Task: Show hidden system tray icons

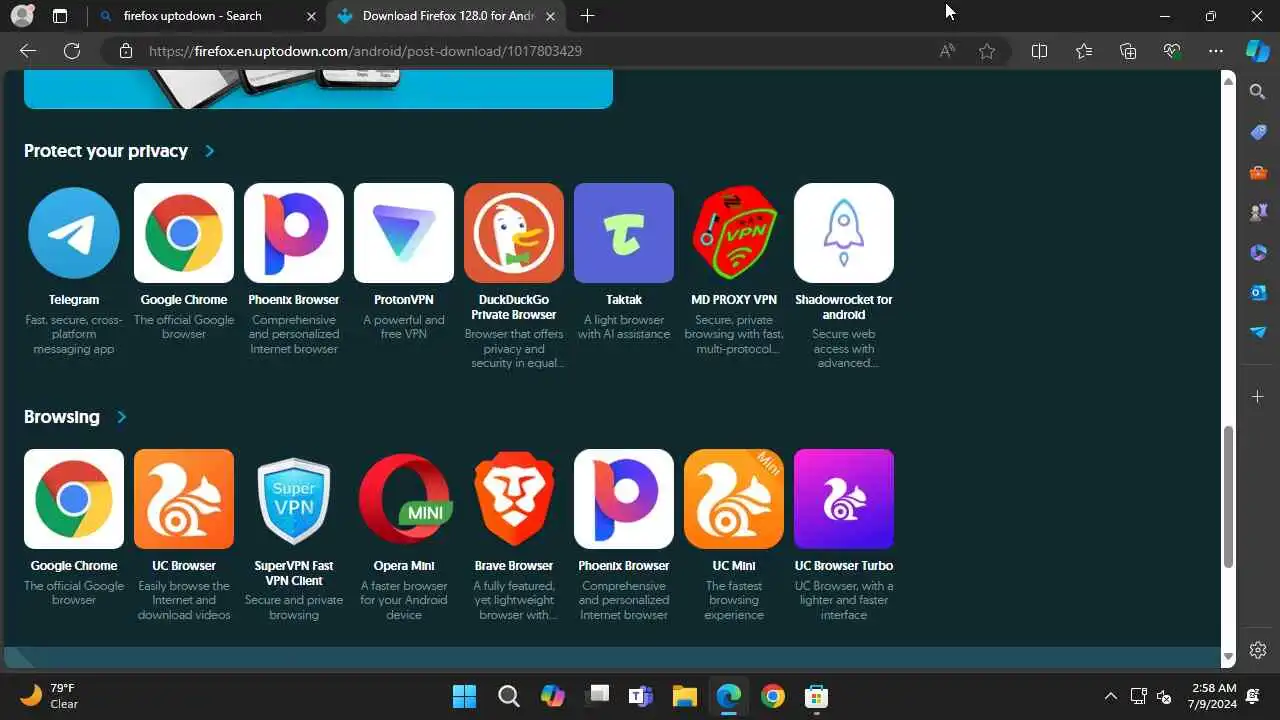Action: click(1110, 696)
